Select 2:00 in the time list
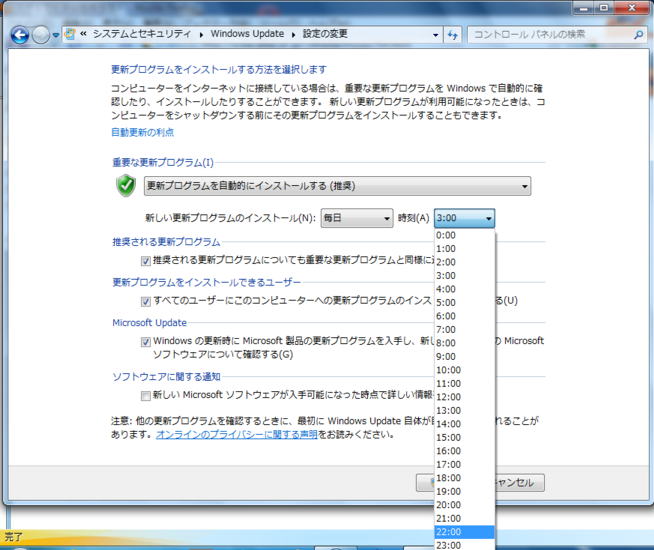Screen dimensions: 654x550 point(464,262)
